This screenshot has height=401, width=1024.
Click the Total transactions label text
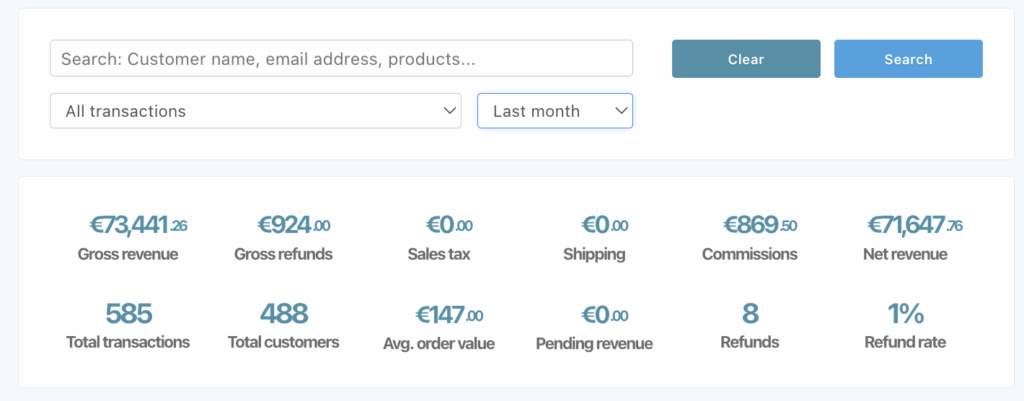point(128,342)
